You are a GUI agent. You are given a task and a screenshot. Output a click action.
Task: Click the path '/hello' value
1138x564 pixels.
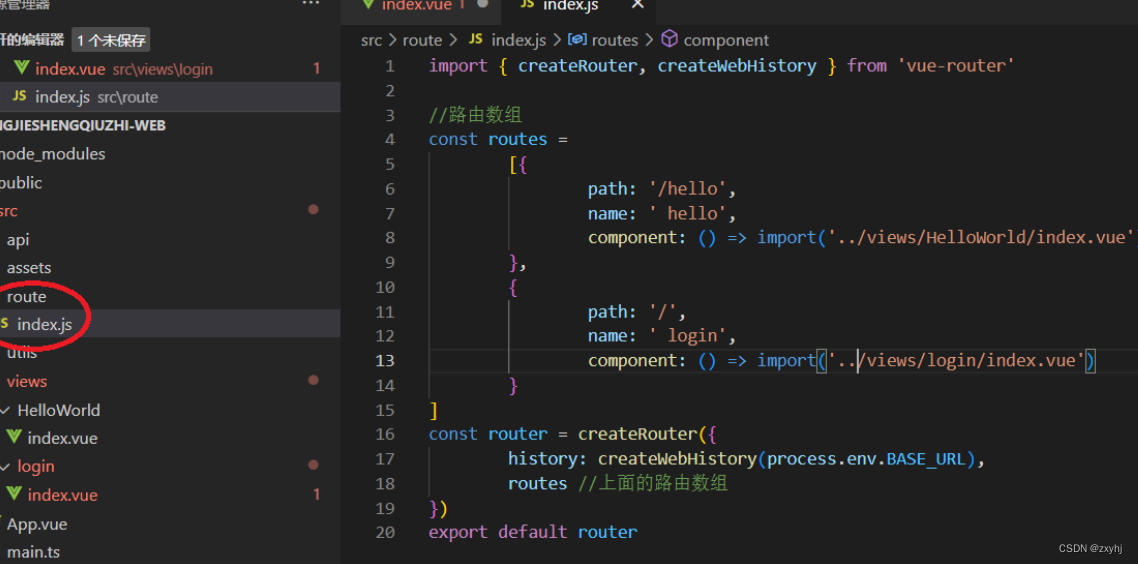(688, 189)
